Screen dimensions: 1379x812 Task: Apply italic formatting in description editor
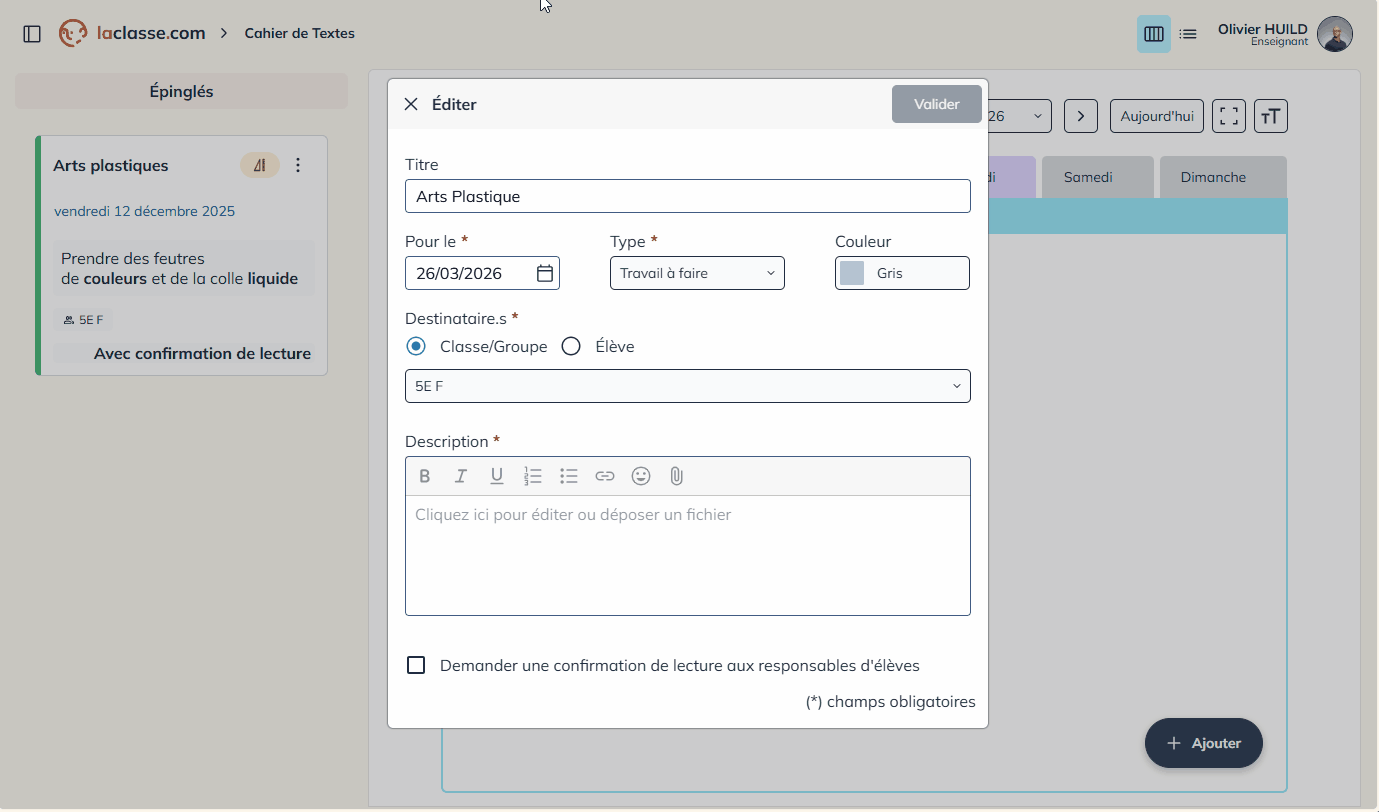click(461, 476)
